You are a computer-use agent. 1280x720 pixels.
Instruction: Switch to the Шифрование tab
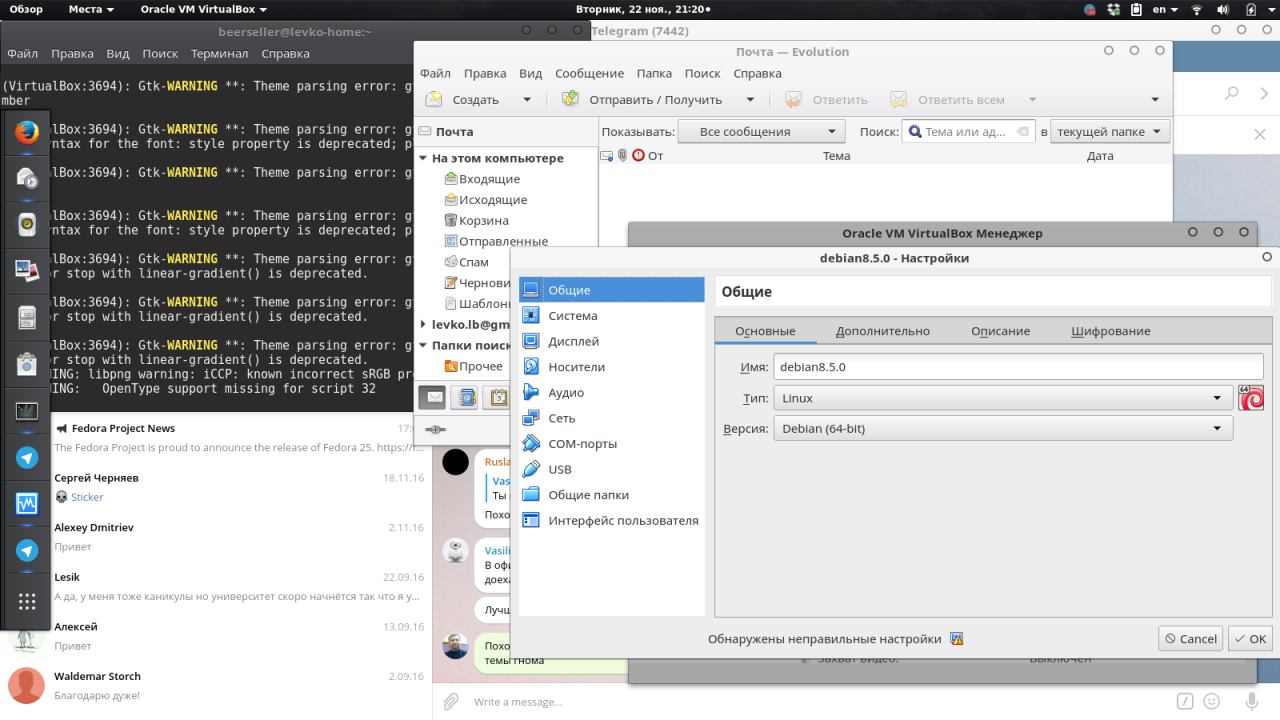click(x=1111, y=331)
